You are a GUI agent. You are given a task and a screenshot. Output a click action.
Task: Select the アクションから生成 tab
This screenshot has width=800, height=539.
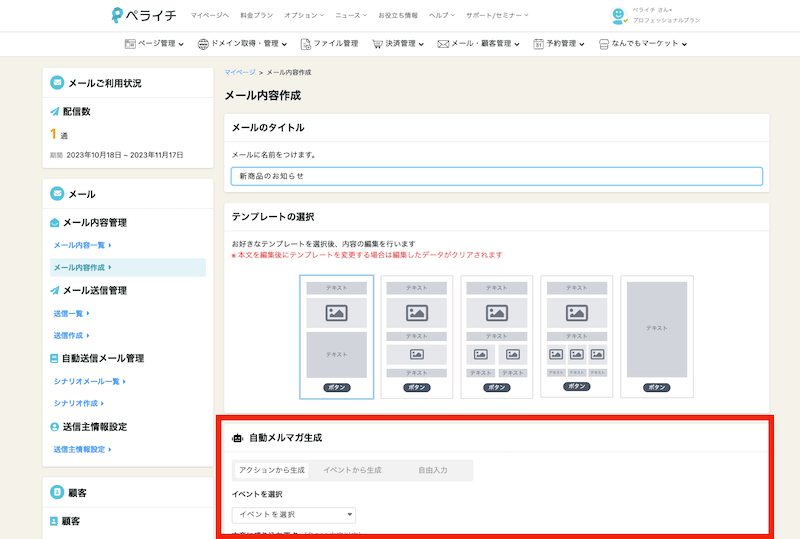point(272,470)
